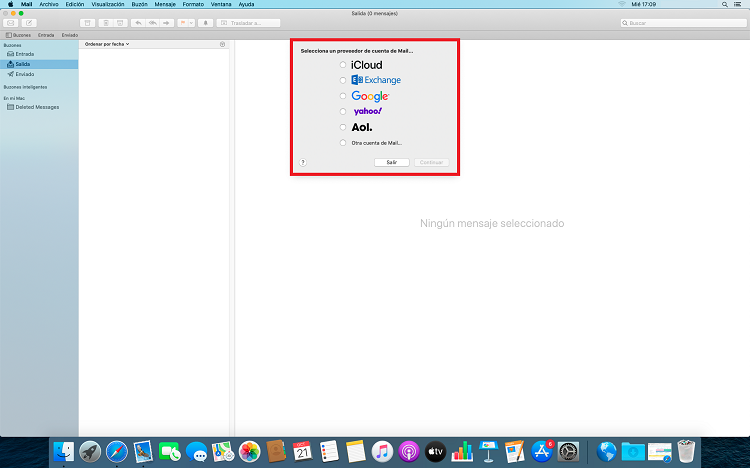Open Apple TV from the Dock

point(435,451)
